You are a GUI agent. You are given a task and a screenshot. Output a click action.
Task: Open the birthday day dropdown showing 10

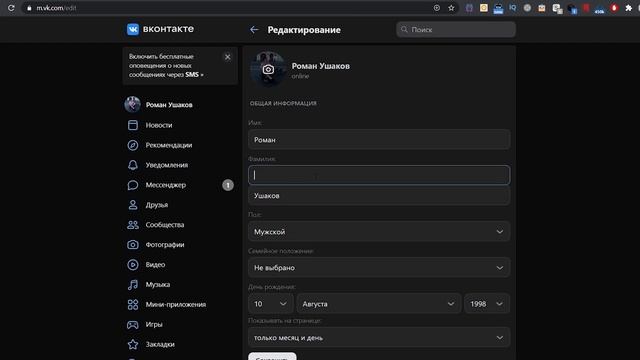271,304
